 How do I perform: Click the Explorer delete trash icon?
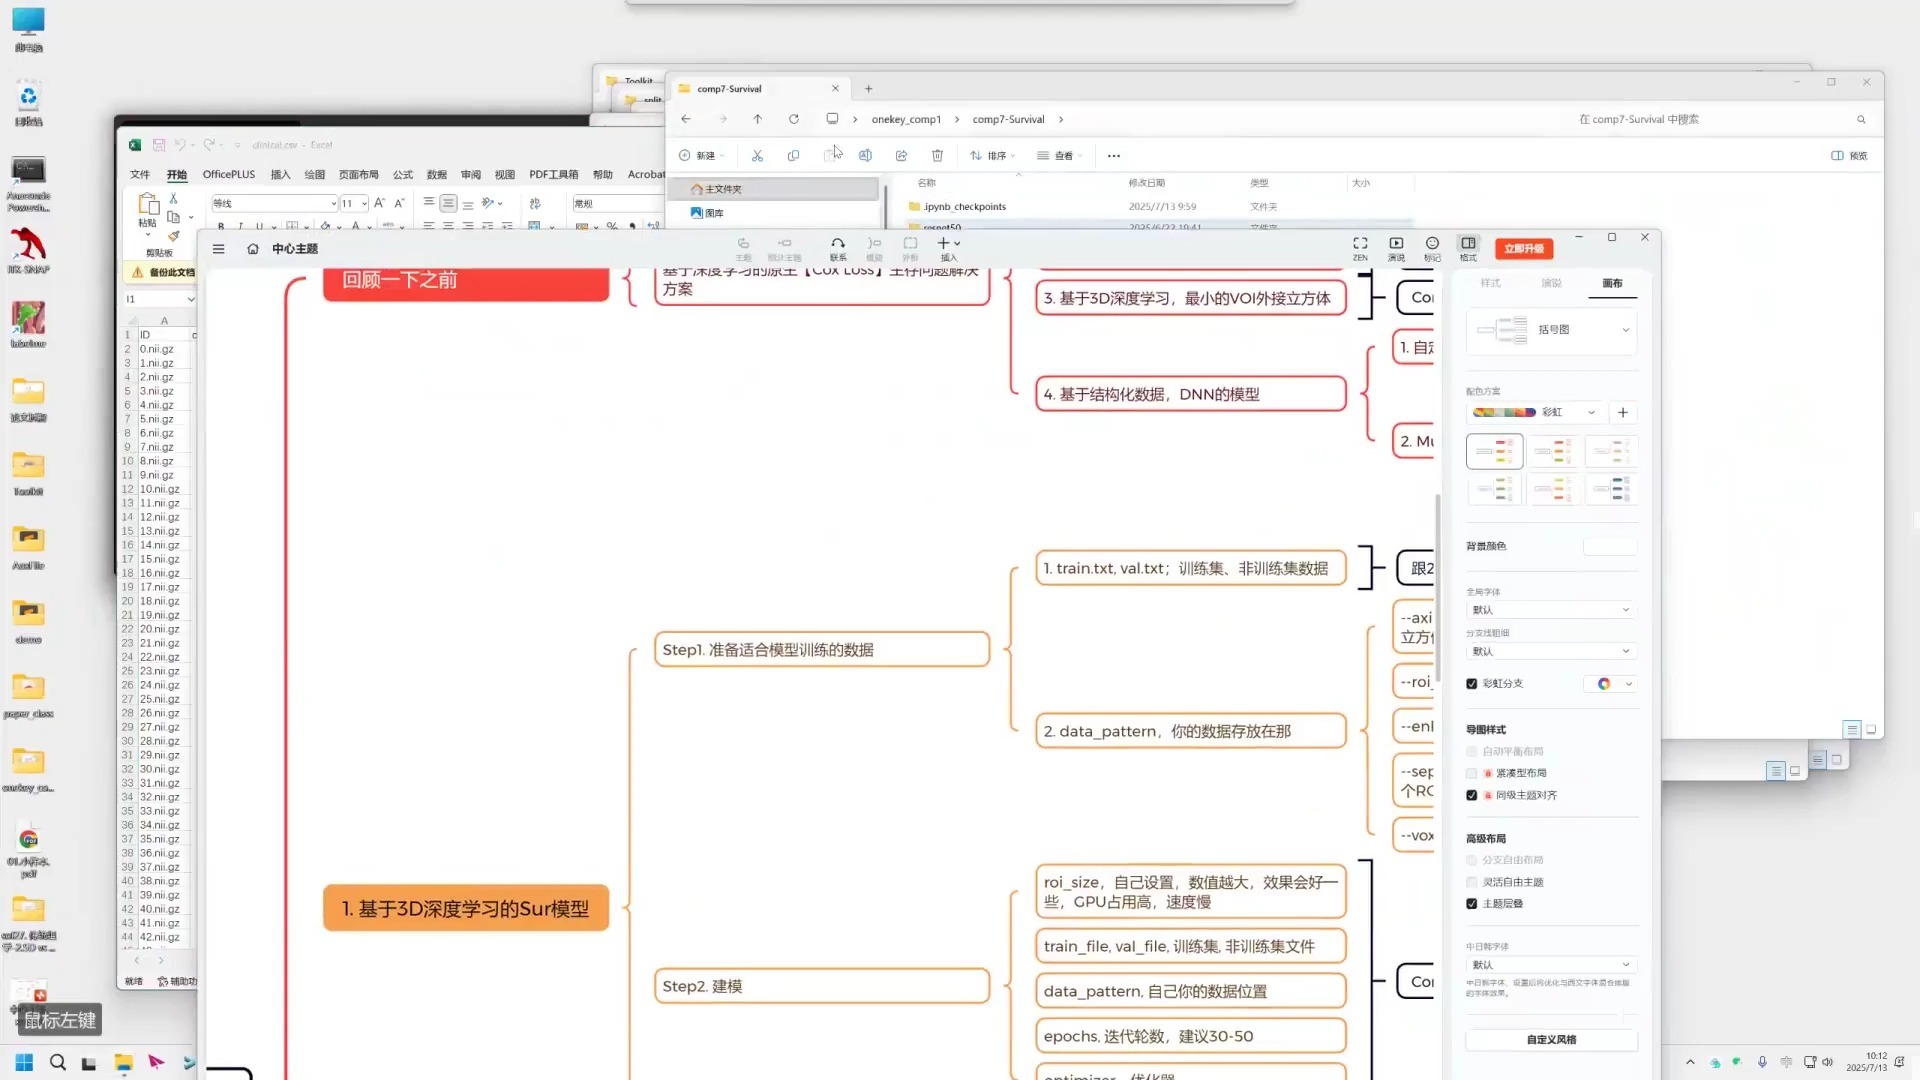pos(937,156)
